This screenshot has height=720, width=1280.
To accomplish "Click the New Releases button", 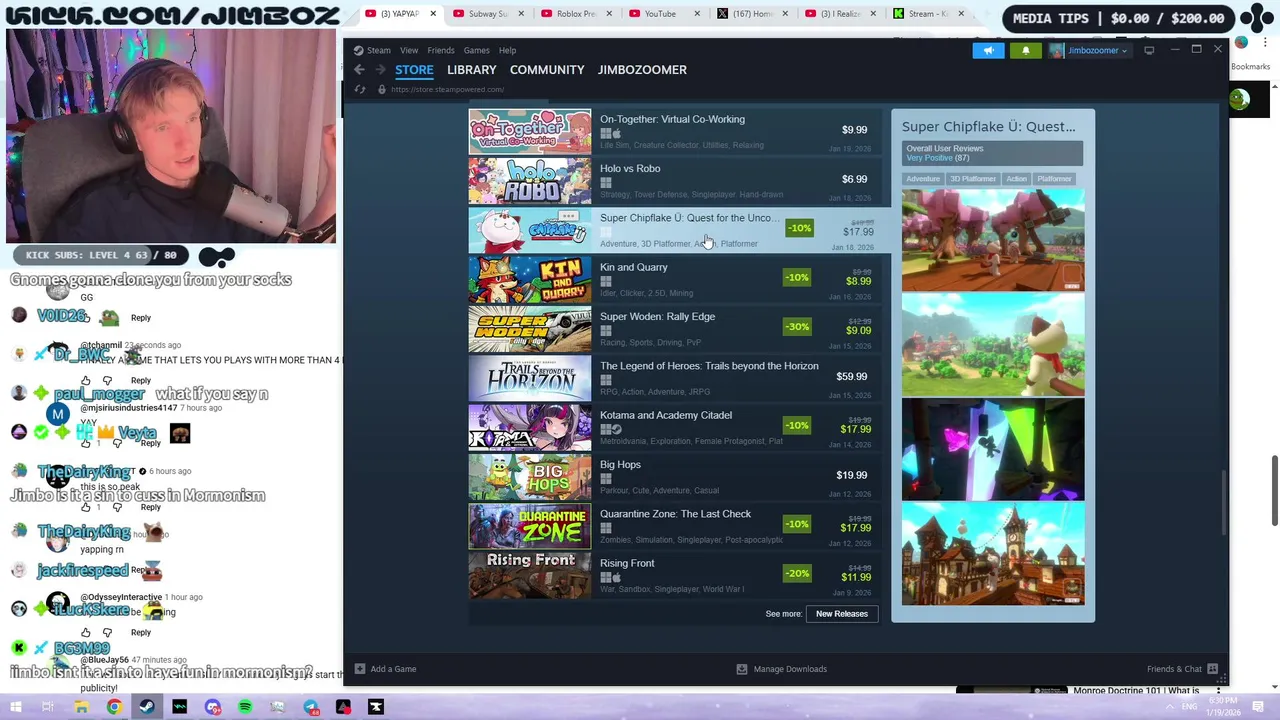I will pyautogui.click(x=842, y=614).
